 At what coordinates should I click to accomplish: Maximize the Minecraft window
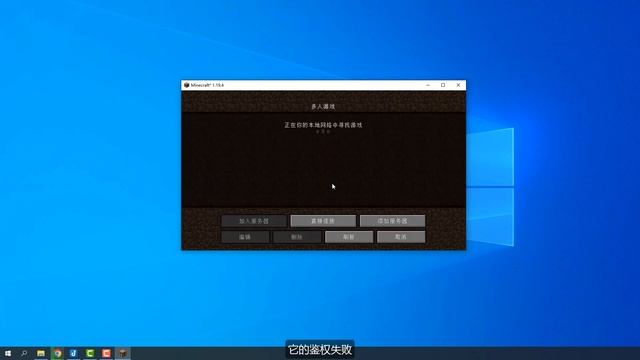443,85
